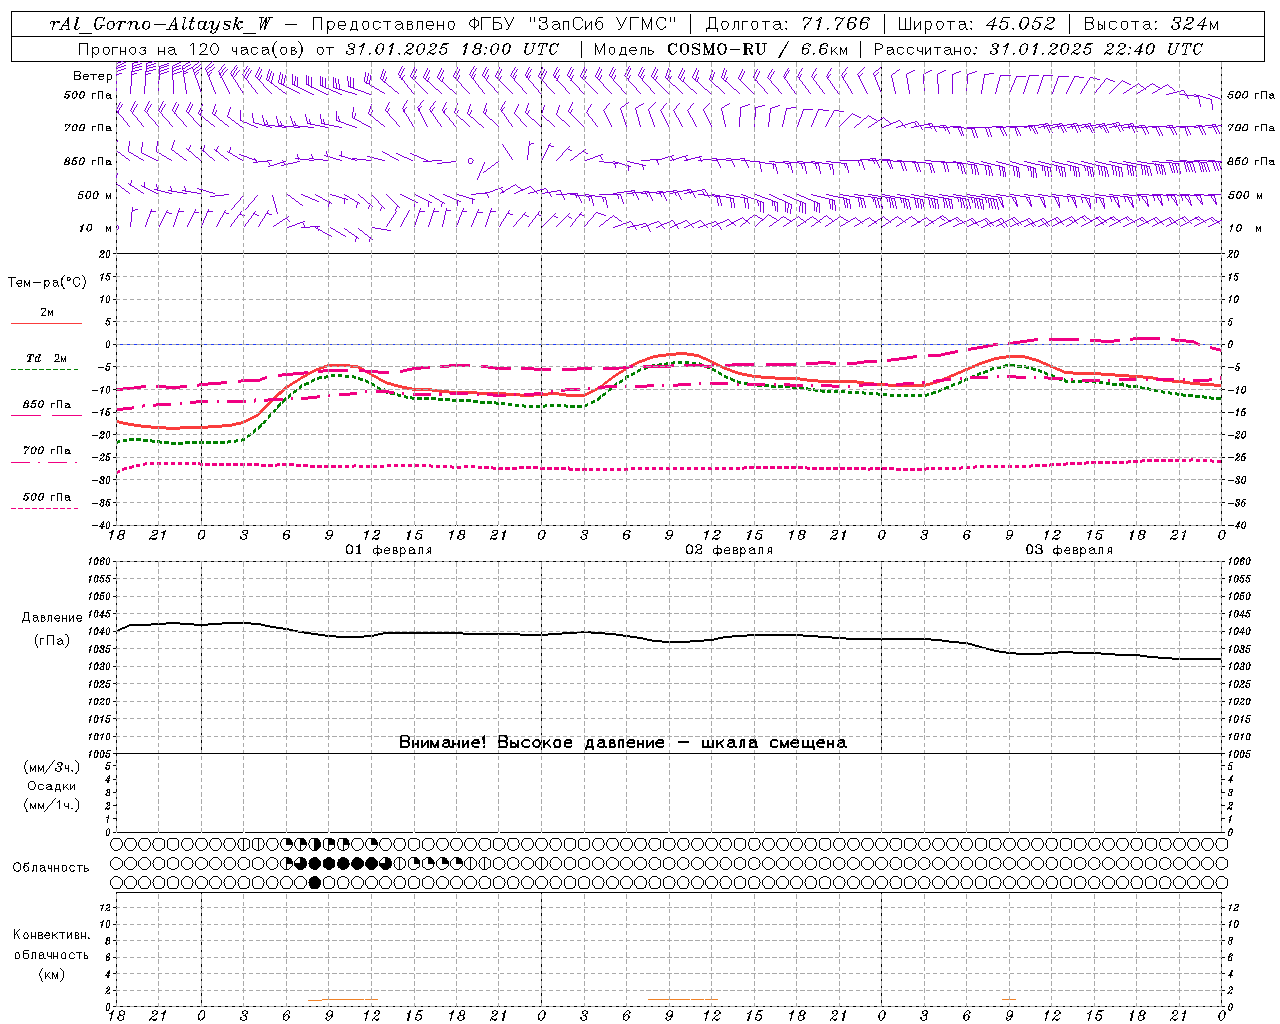Click the 01 февраля date label
The height and width of the screenshot is (1024, 1280).
[389, 550]
